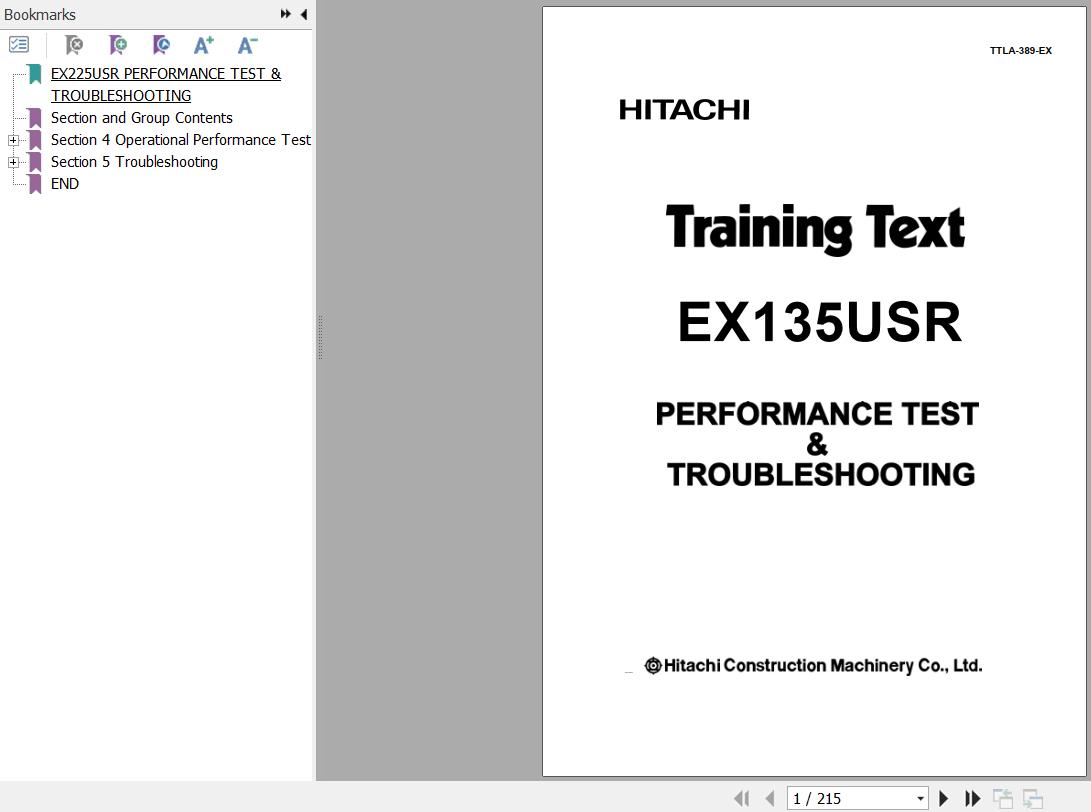Click bookmark icon beside Section and Group Contents
Viewport: 1091px width, 812px height.
[x=35, y=118]
